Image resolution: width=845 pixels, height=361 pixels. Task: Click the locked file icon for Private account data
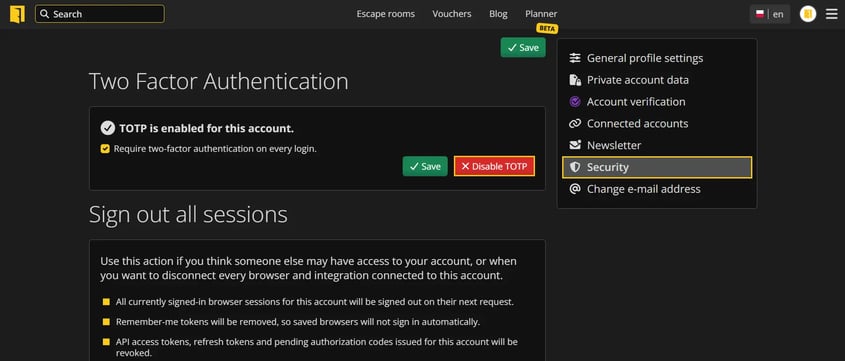coord(575,80)
